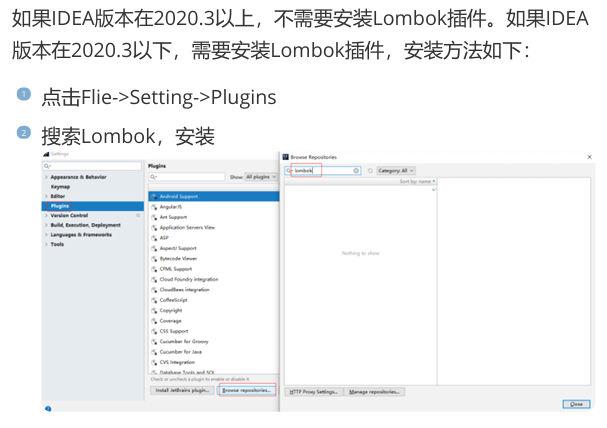This screenshot has width=607, height=428.
Task: Clear the lombok search with the x icon
Action: pyautogui.click(x=356, y=171)
